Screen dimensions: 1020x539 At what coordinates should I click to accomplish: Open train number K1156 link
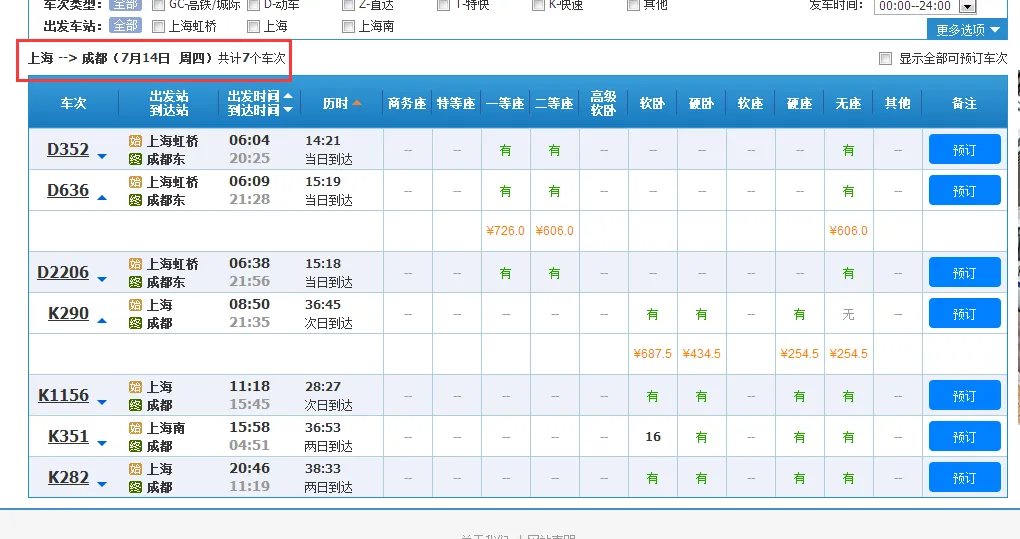(63, 395)
